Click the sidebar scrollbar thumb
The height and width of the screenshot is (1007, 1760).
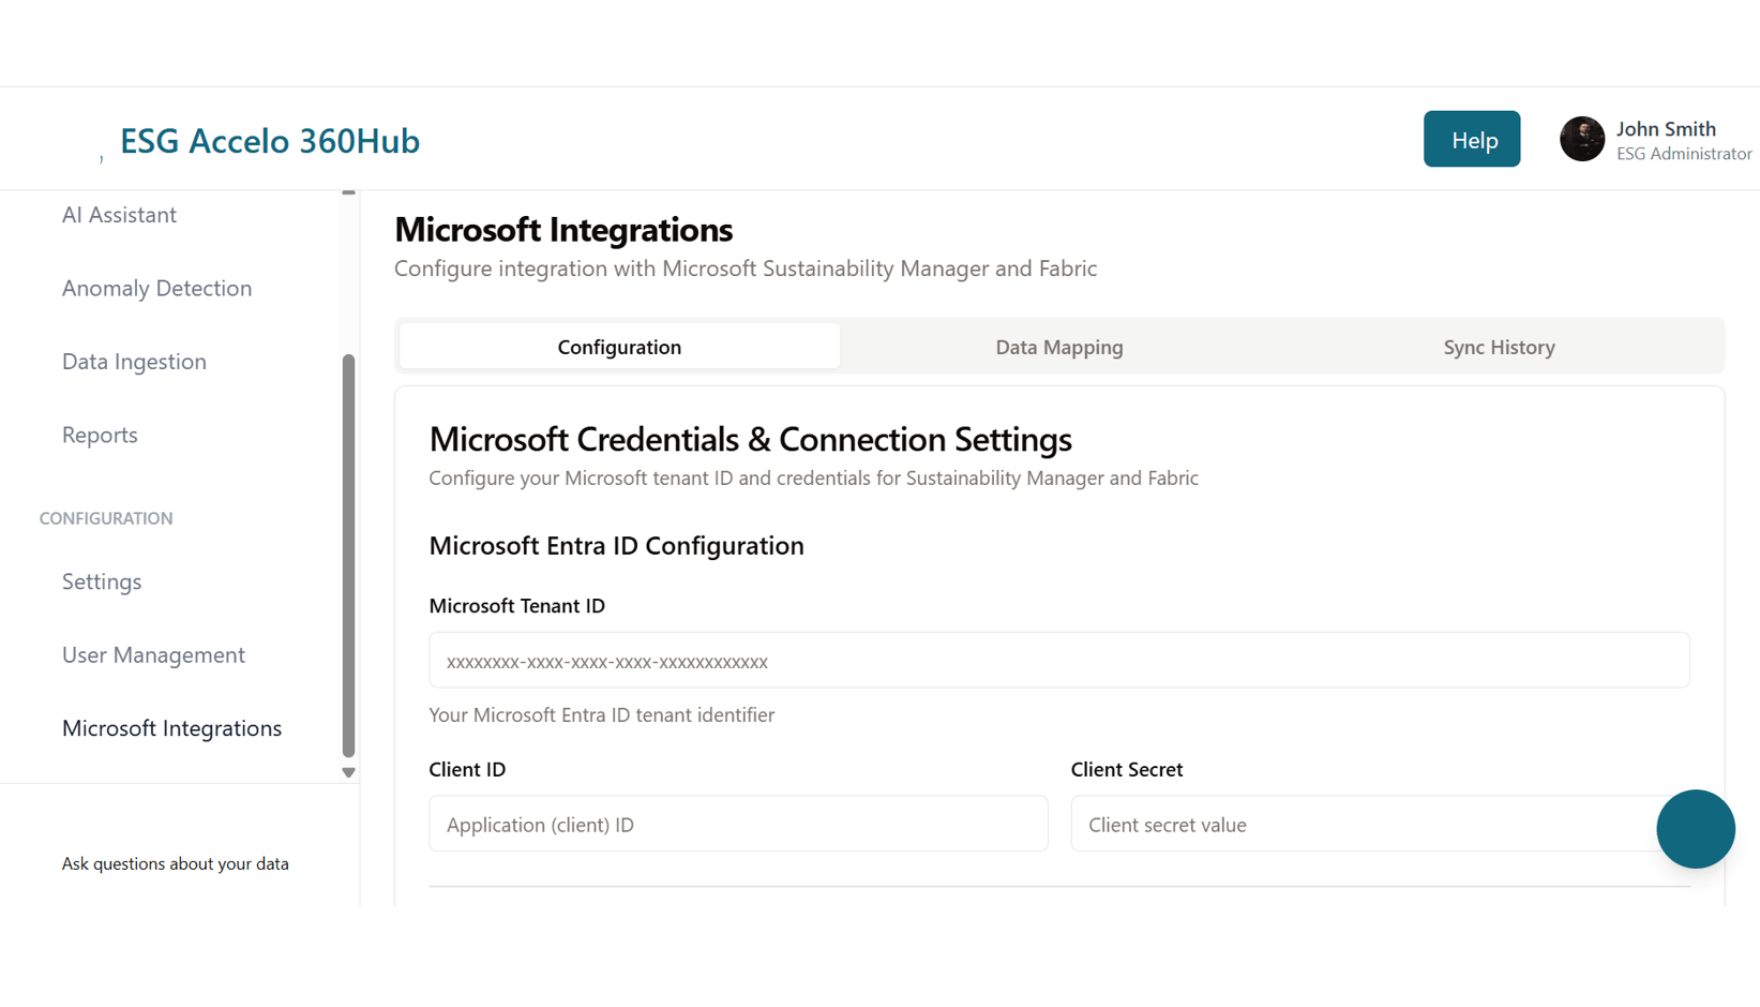[x=348, y=555]
